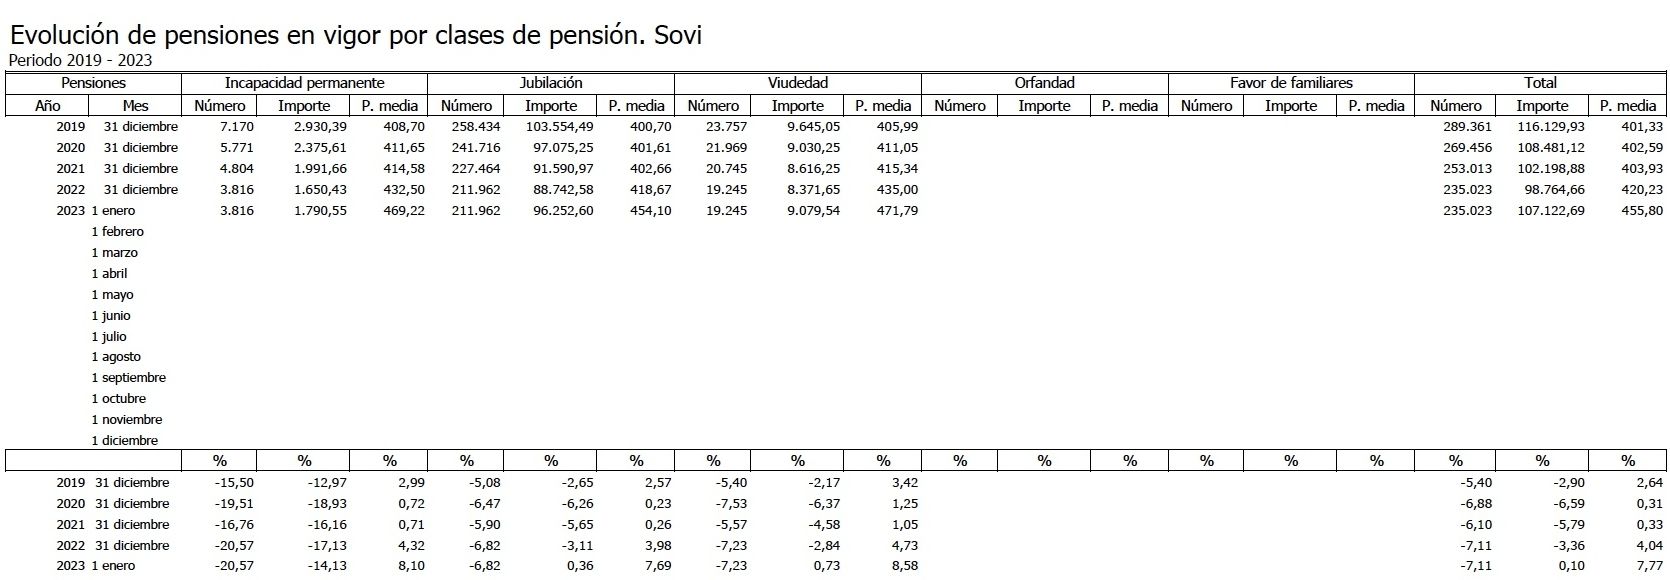Click the 'Viudedad' column group header
The width and height of the screenshot is (1670, 580).
point(797,83)
